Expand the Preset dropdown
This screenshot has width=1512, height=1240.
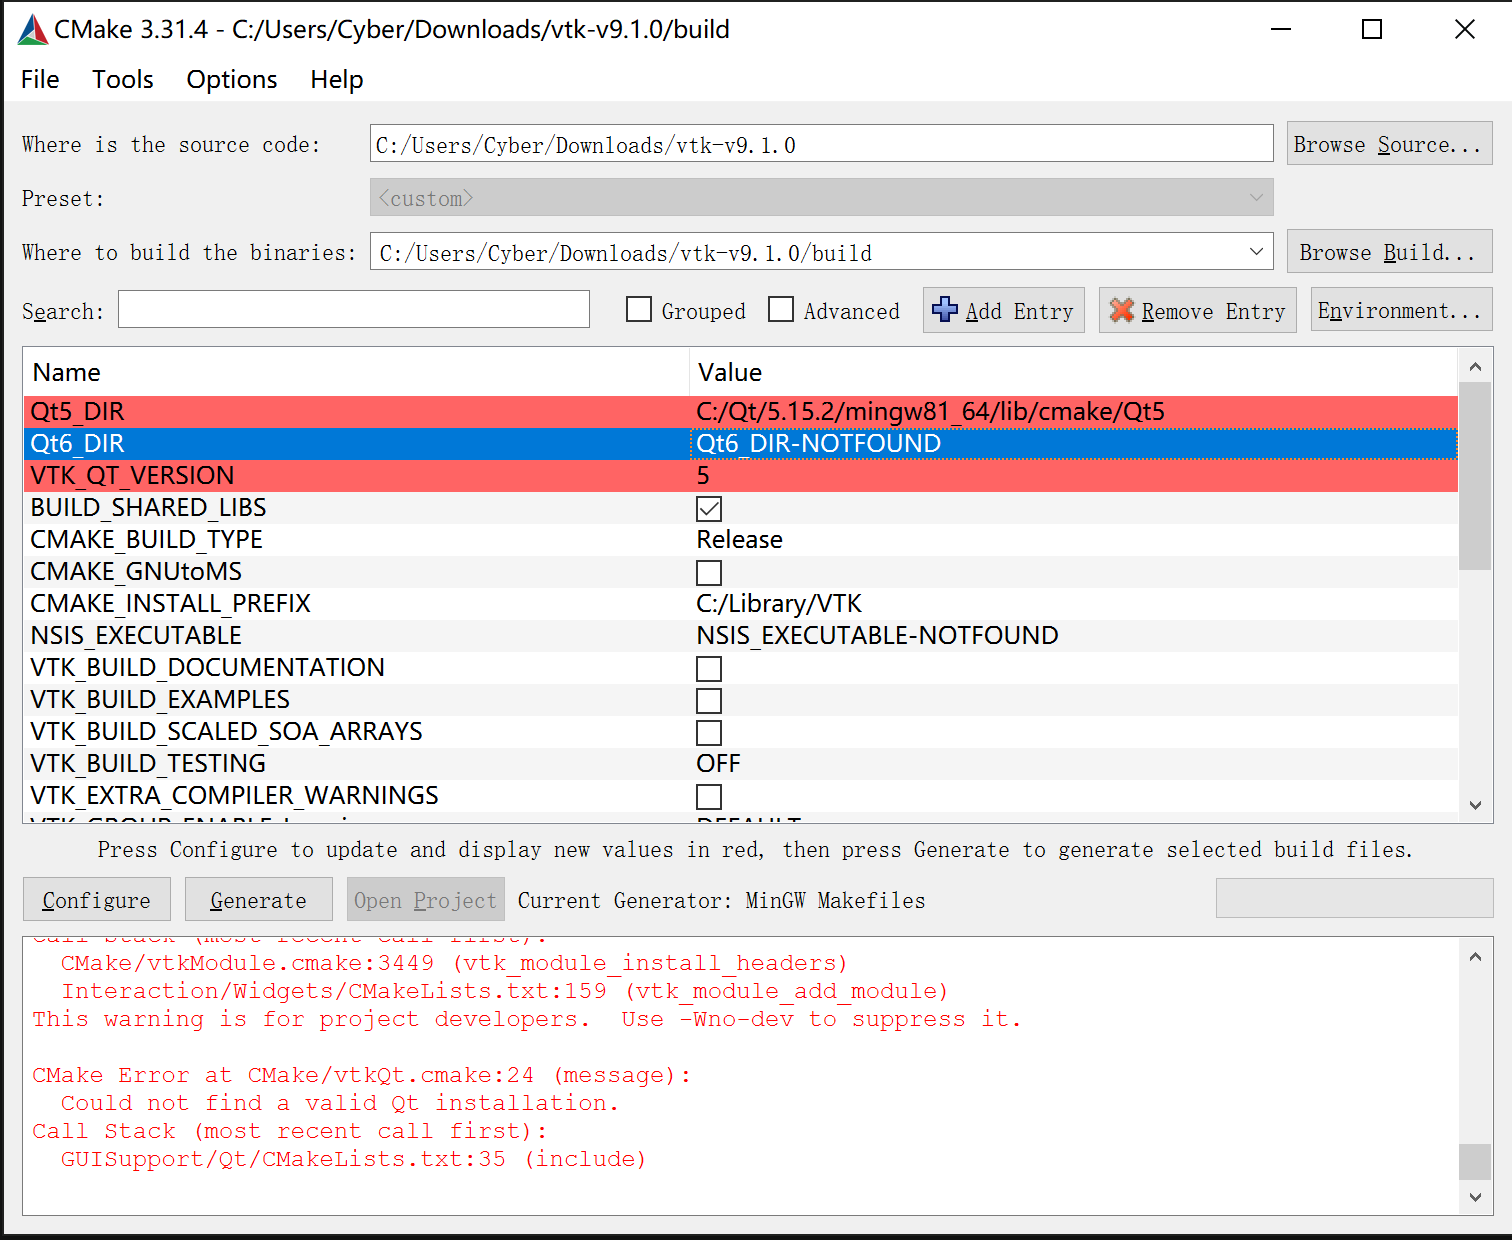(x=1256, y=198)
